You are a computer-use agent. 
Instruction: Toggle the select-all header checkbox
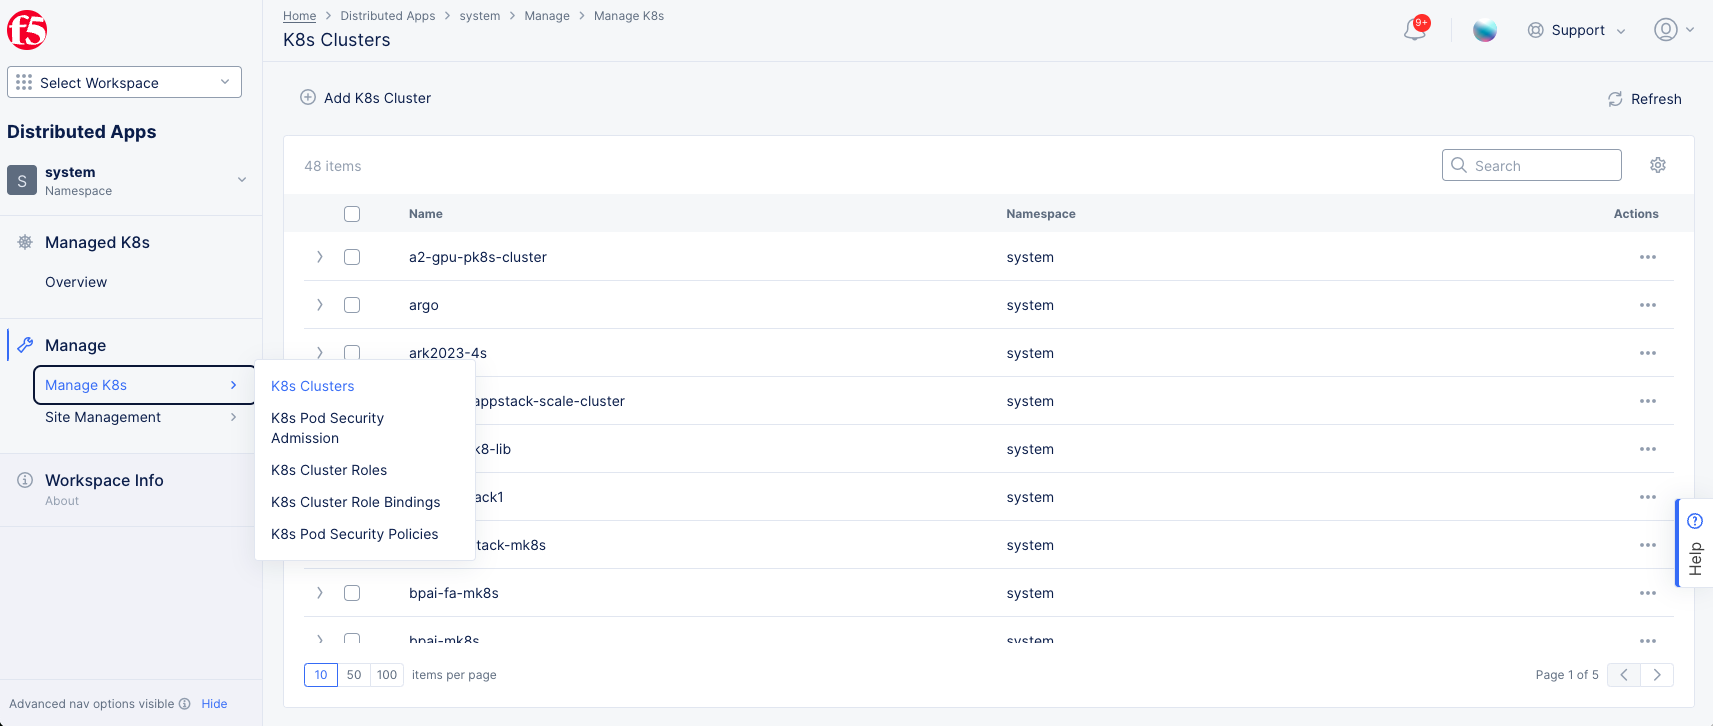(352, 214)
